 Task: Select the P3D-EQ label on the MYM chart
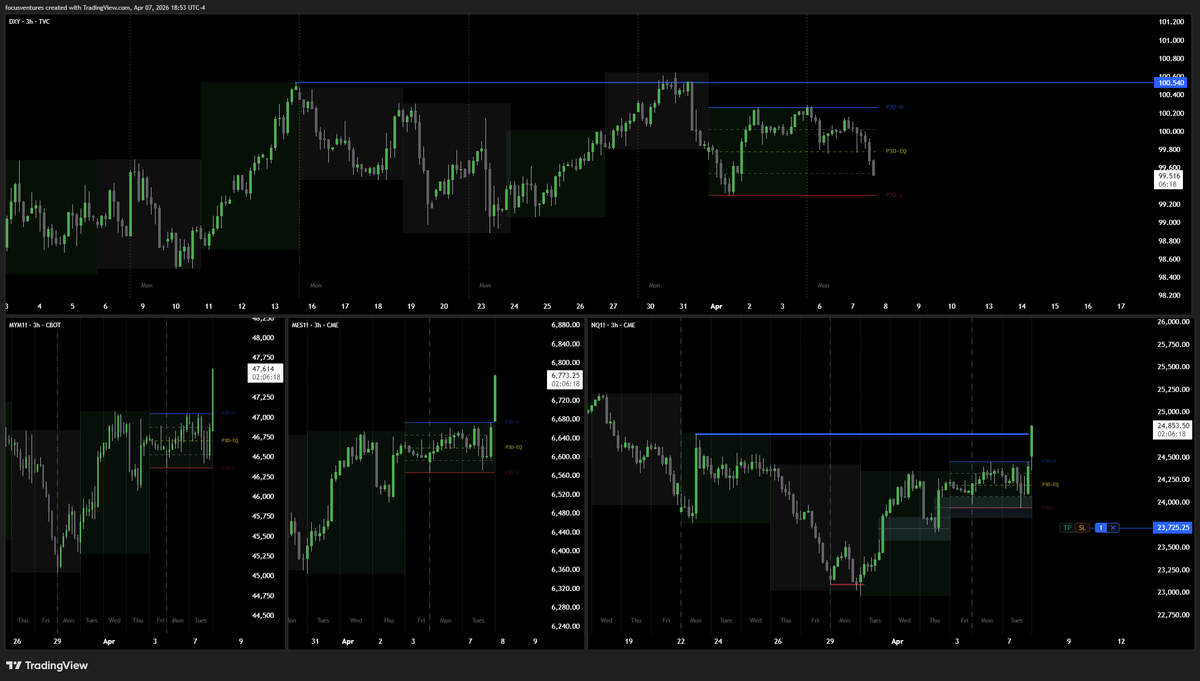[x=228, y=440]
